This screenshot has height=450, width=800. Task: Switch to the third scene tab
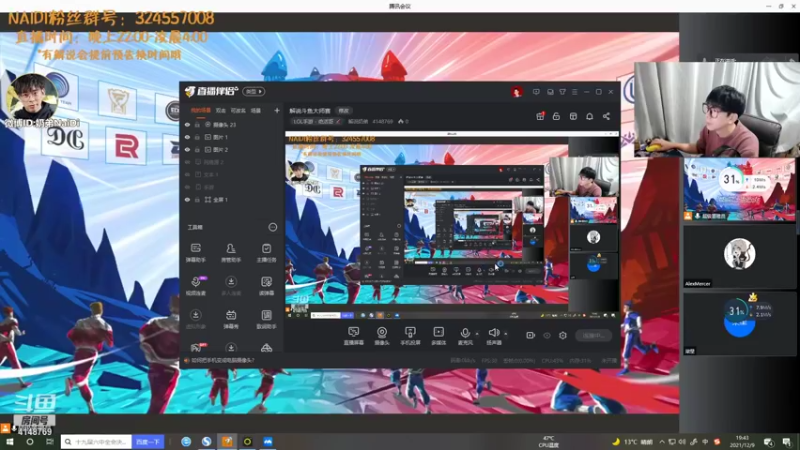(x=238, y=110)
